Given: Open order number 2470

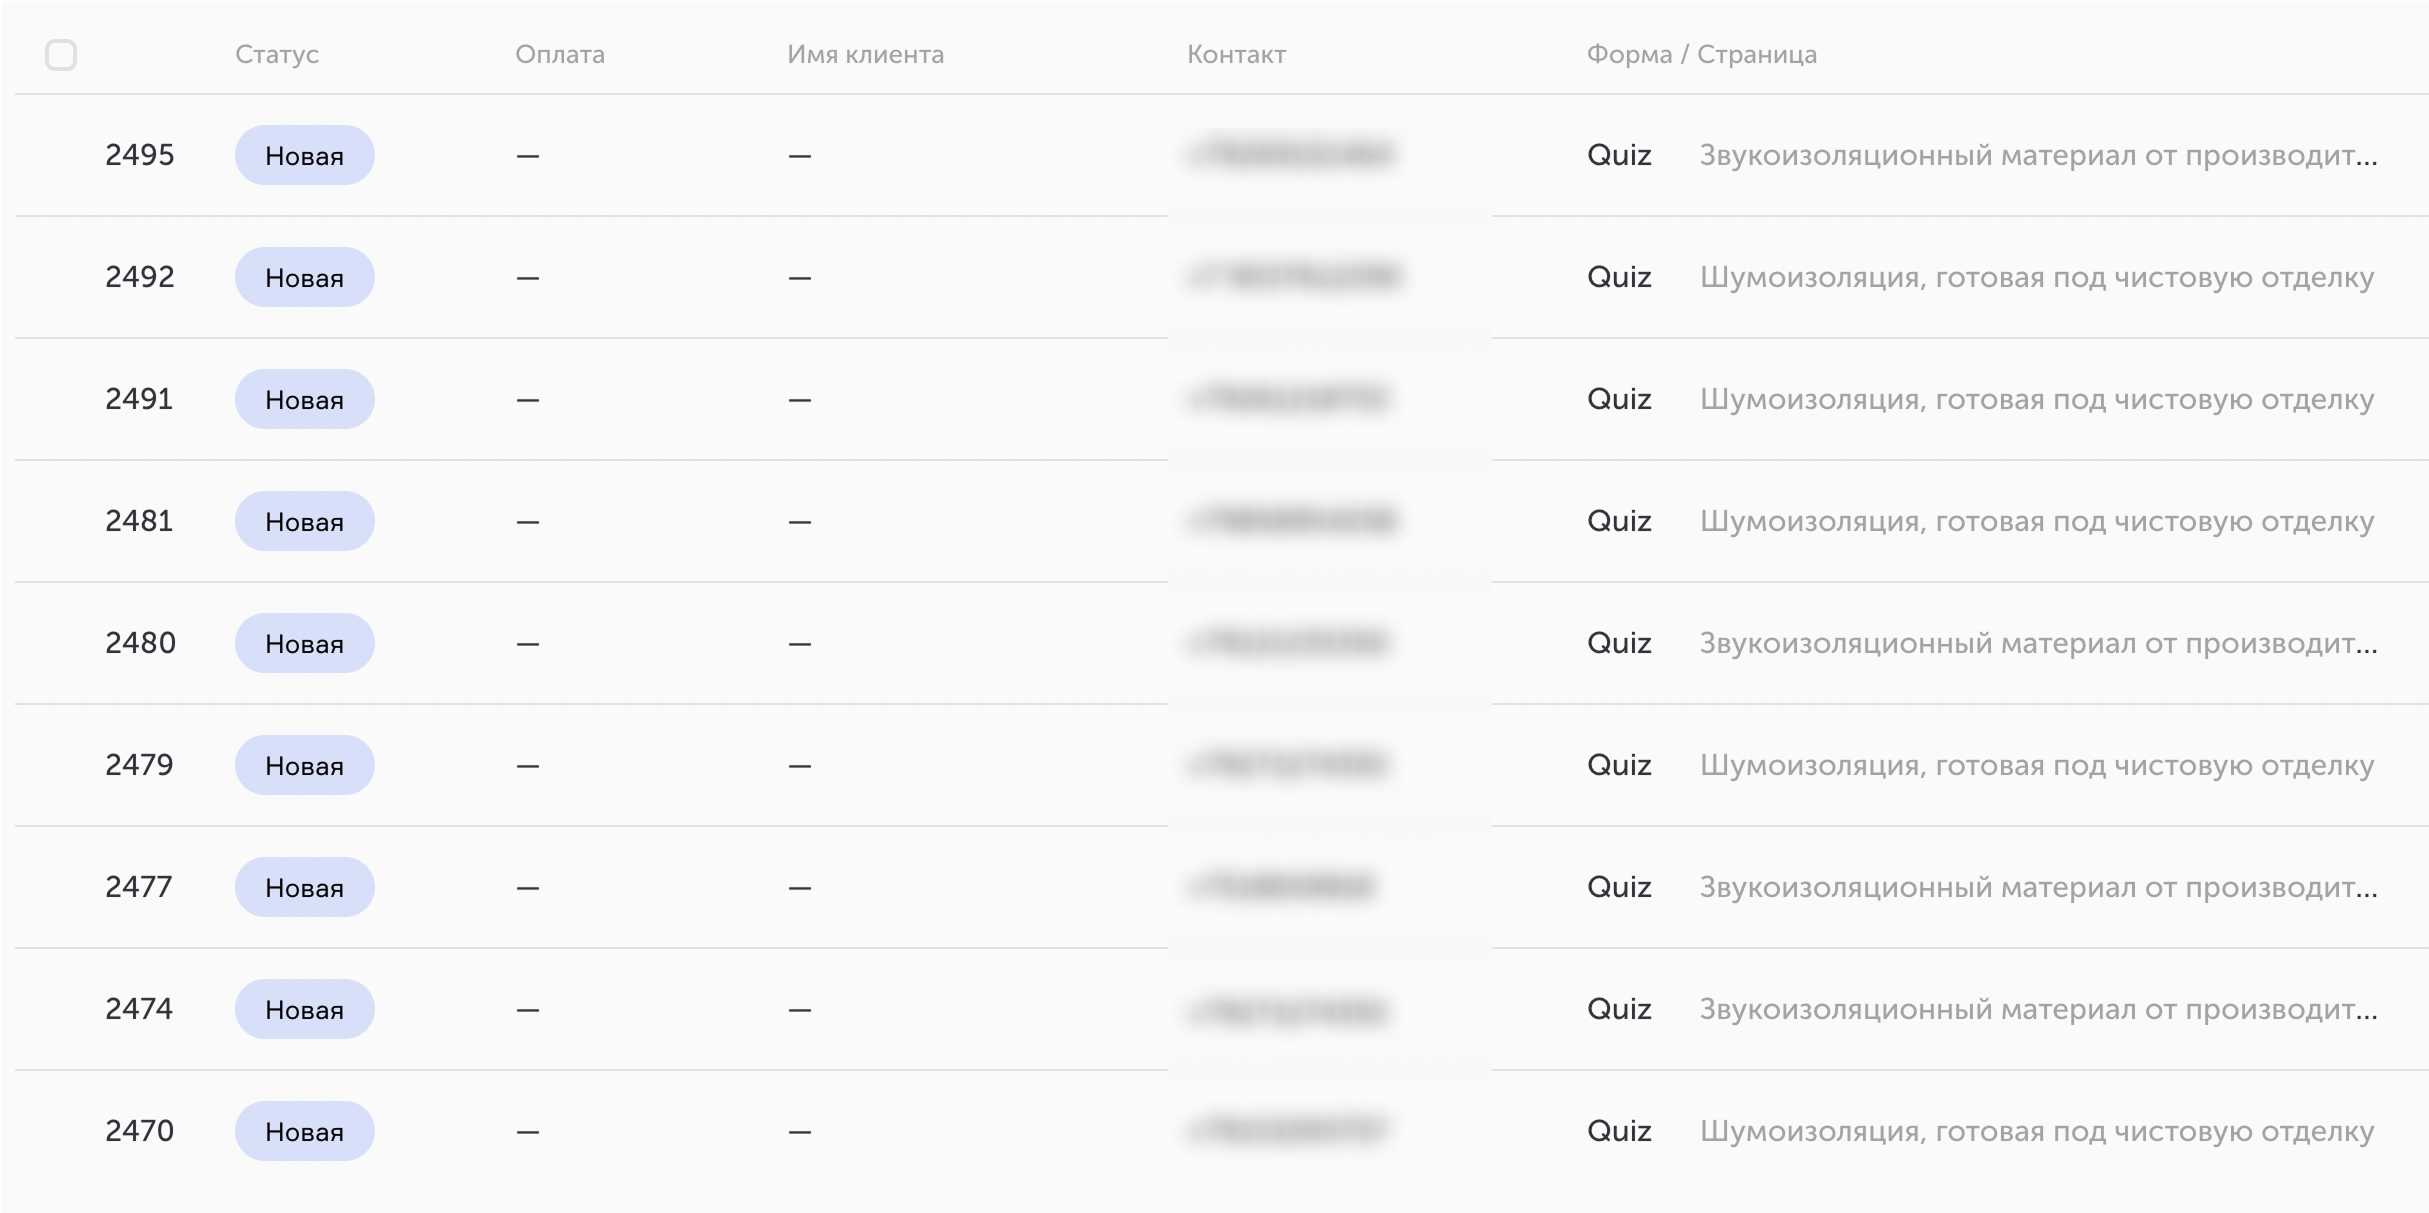Looking at the screenshot, I should click(140, 1131).
